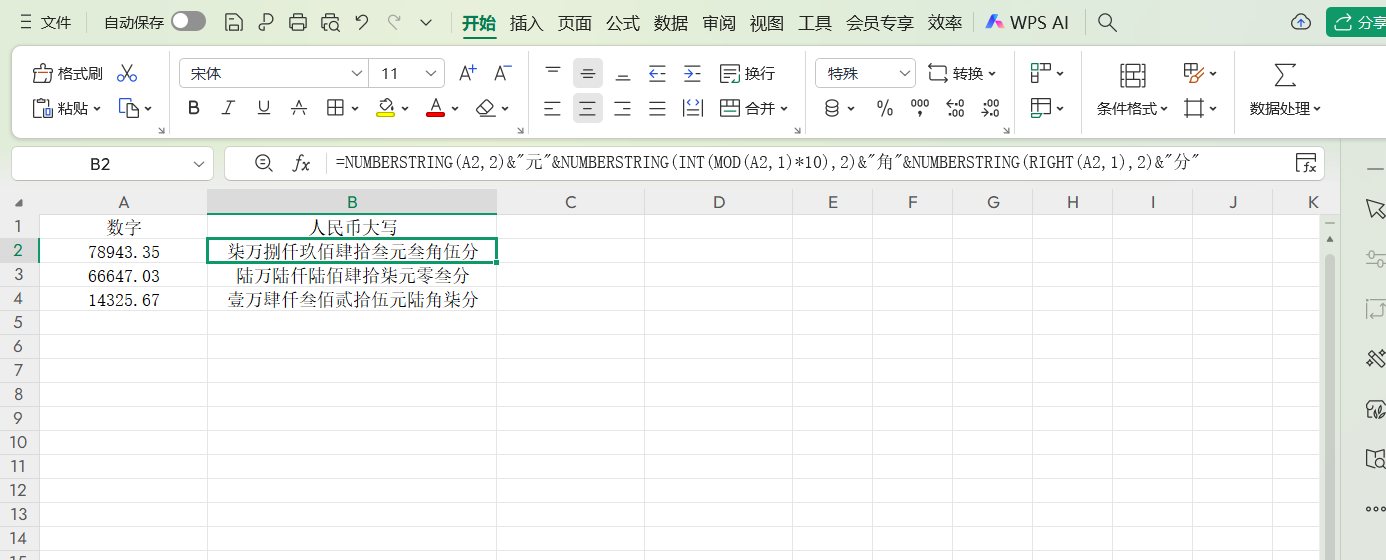Switch to the Formulas (公式) tab
This screenshot has height=560, width=1386.
(622, 22)
